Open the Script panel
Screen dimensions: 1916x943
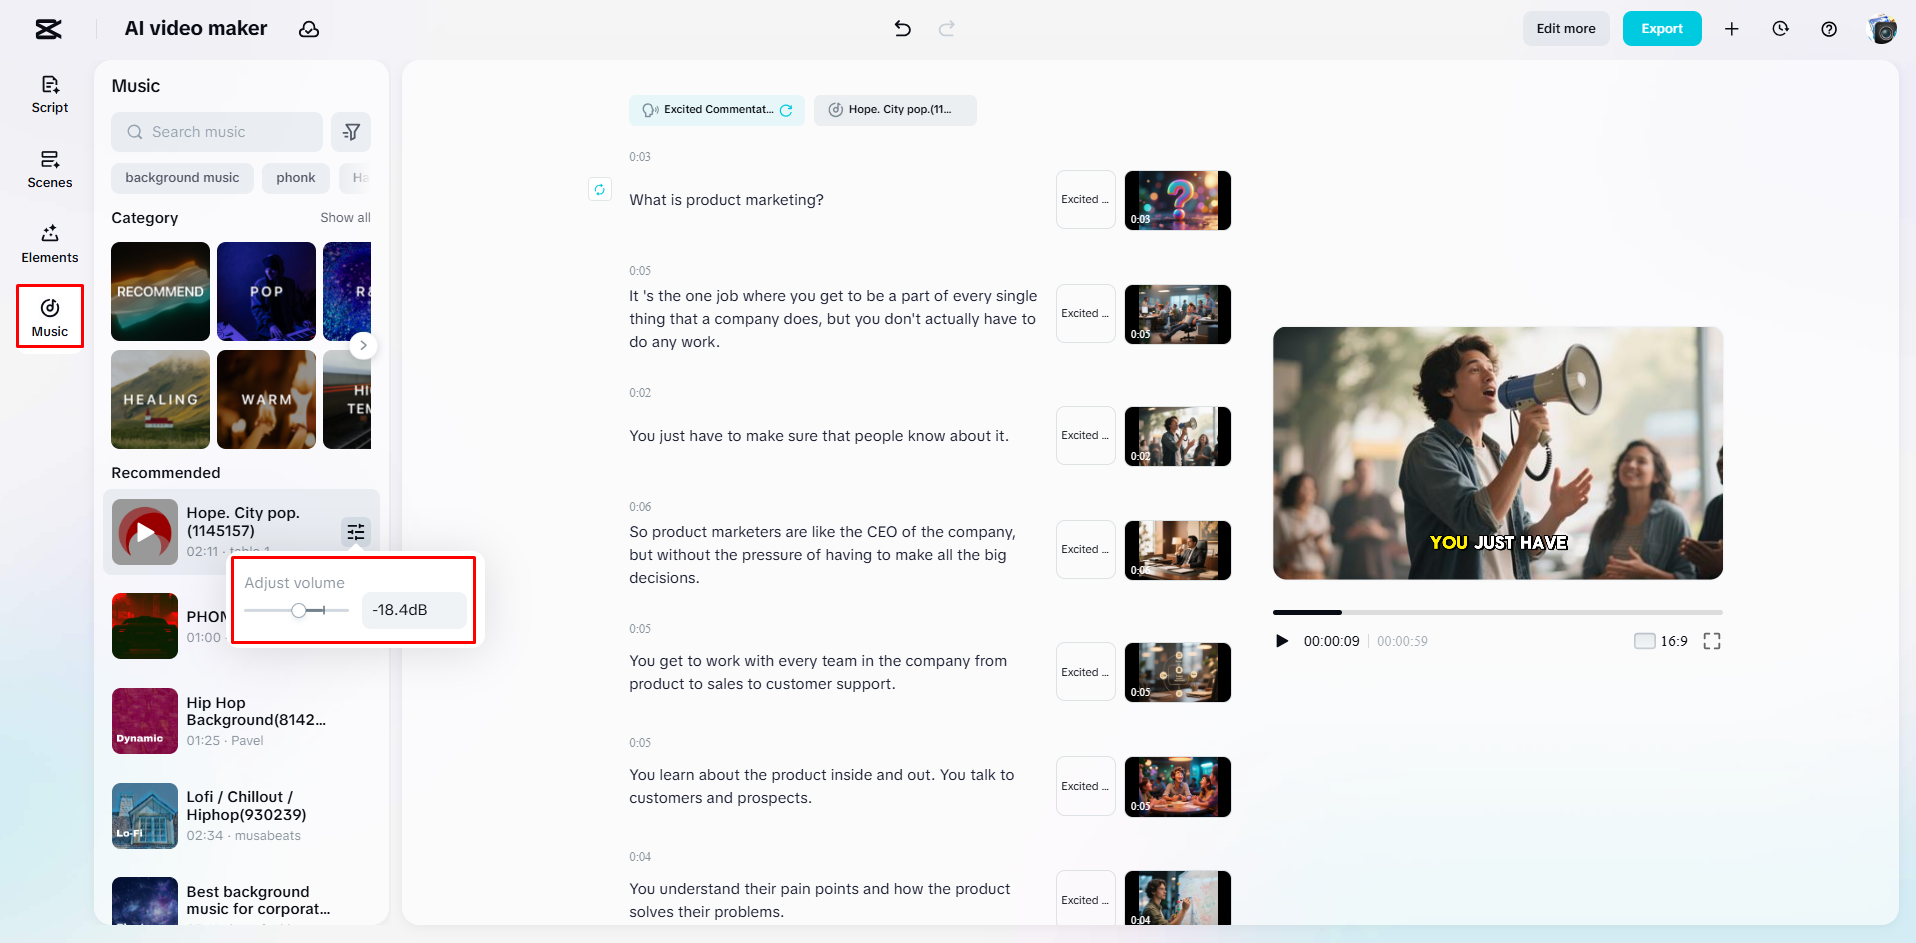coord(50,95)
